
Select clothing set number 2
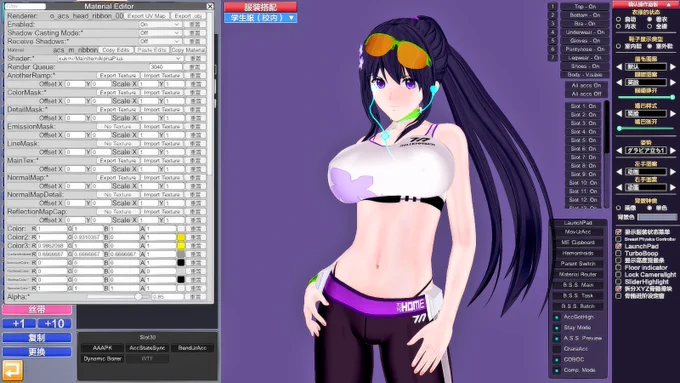[552, 15]
